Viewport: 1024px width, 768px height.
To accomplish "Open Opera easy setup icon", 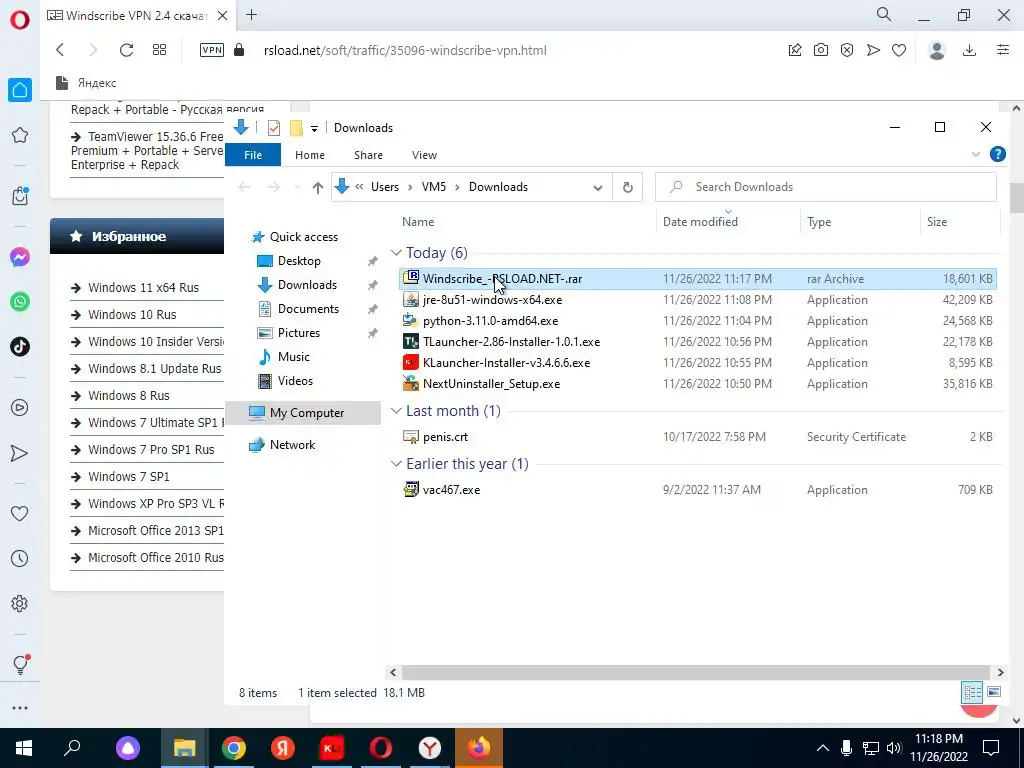I will pos(1003,50).
